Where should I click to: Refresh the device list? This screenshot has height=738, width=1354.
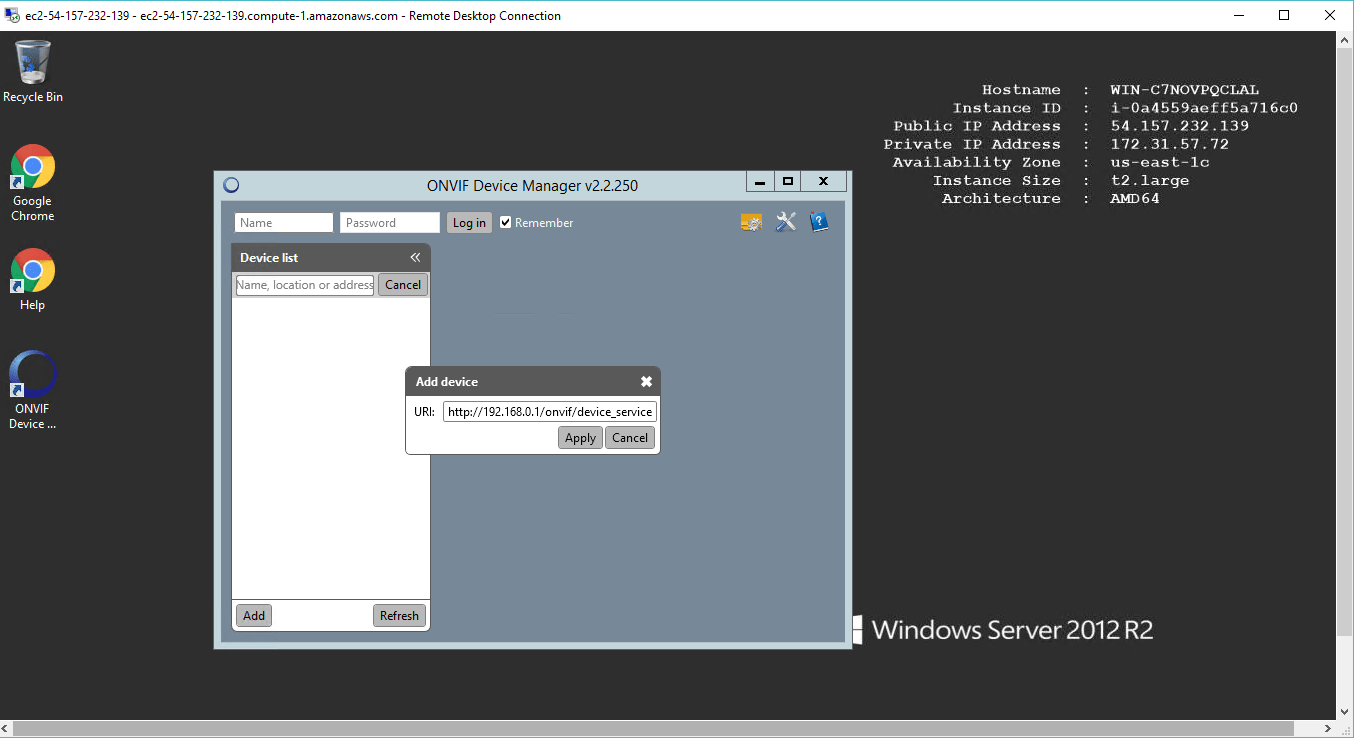(399, 615)
